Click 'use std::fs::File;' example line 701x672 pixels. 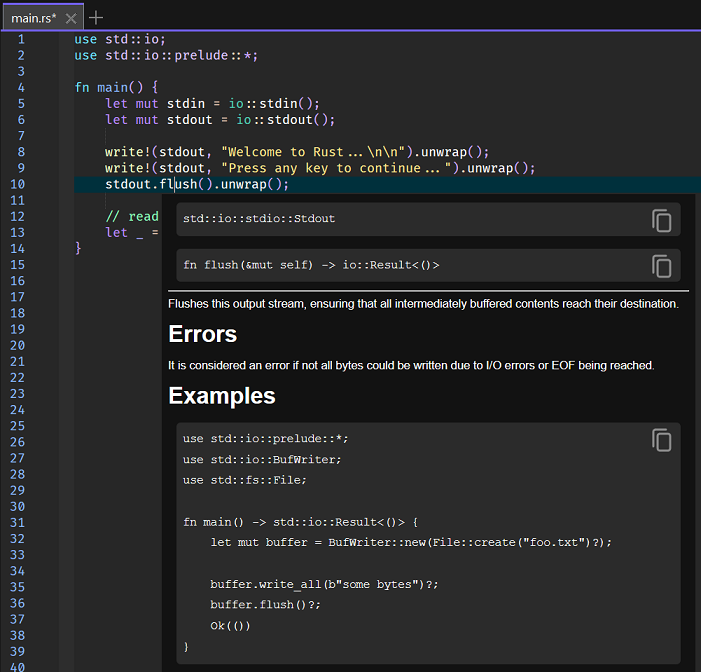[245, 480]
